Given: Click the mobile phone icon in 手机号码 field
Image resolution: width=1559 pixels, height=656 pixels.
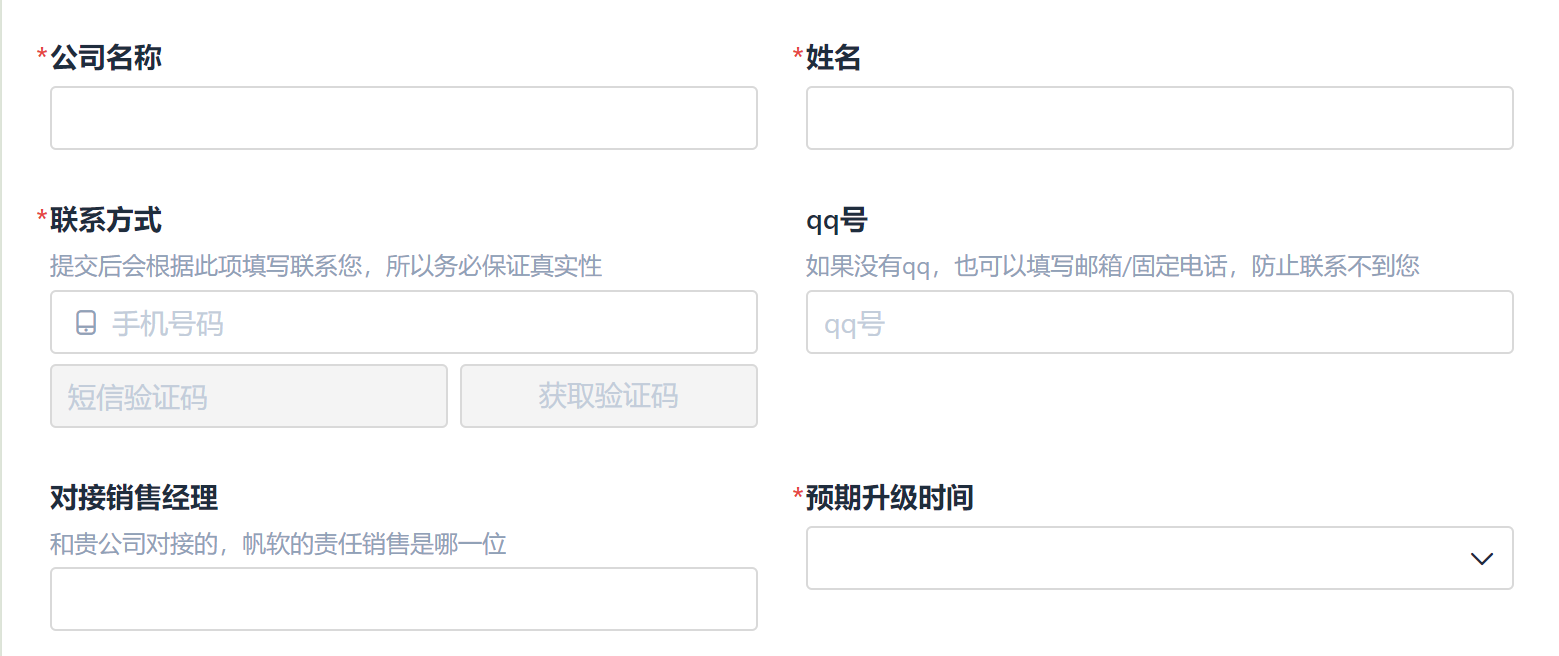Looking at the screenshot, I should (86, 323).
